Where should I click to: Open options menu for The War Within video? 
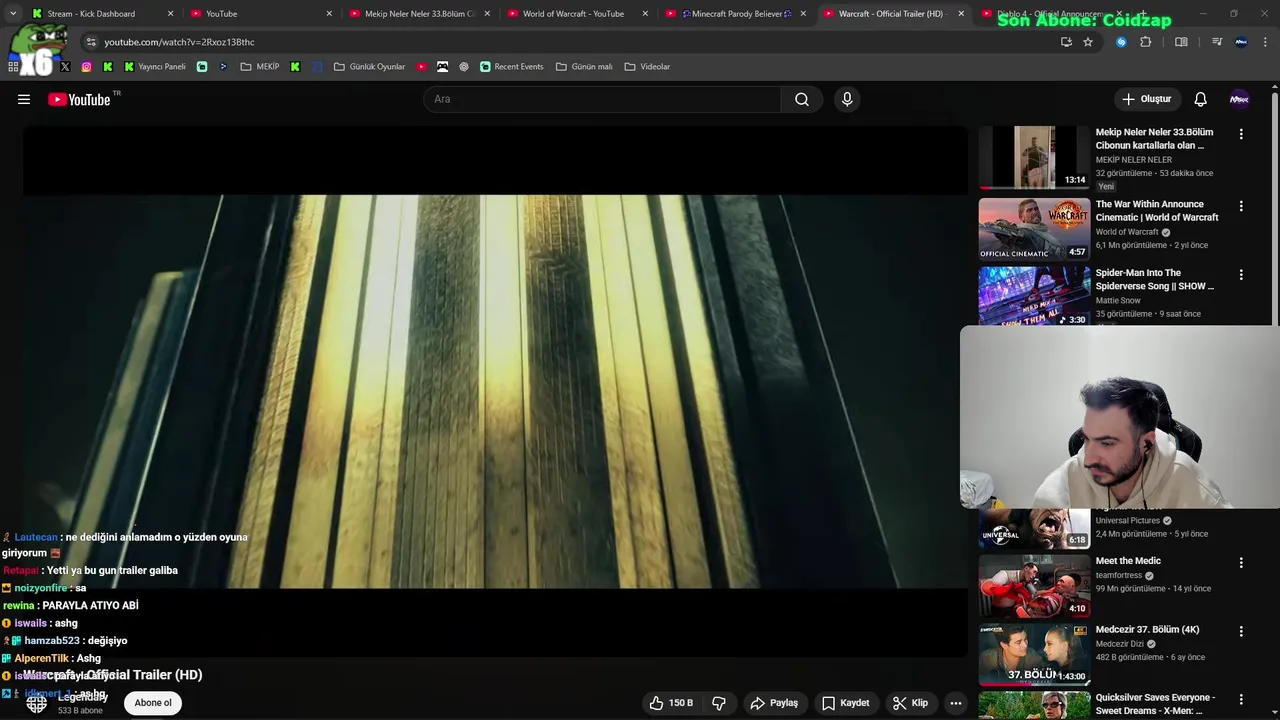coord(1241,206)
